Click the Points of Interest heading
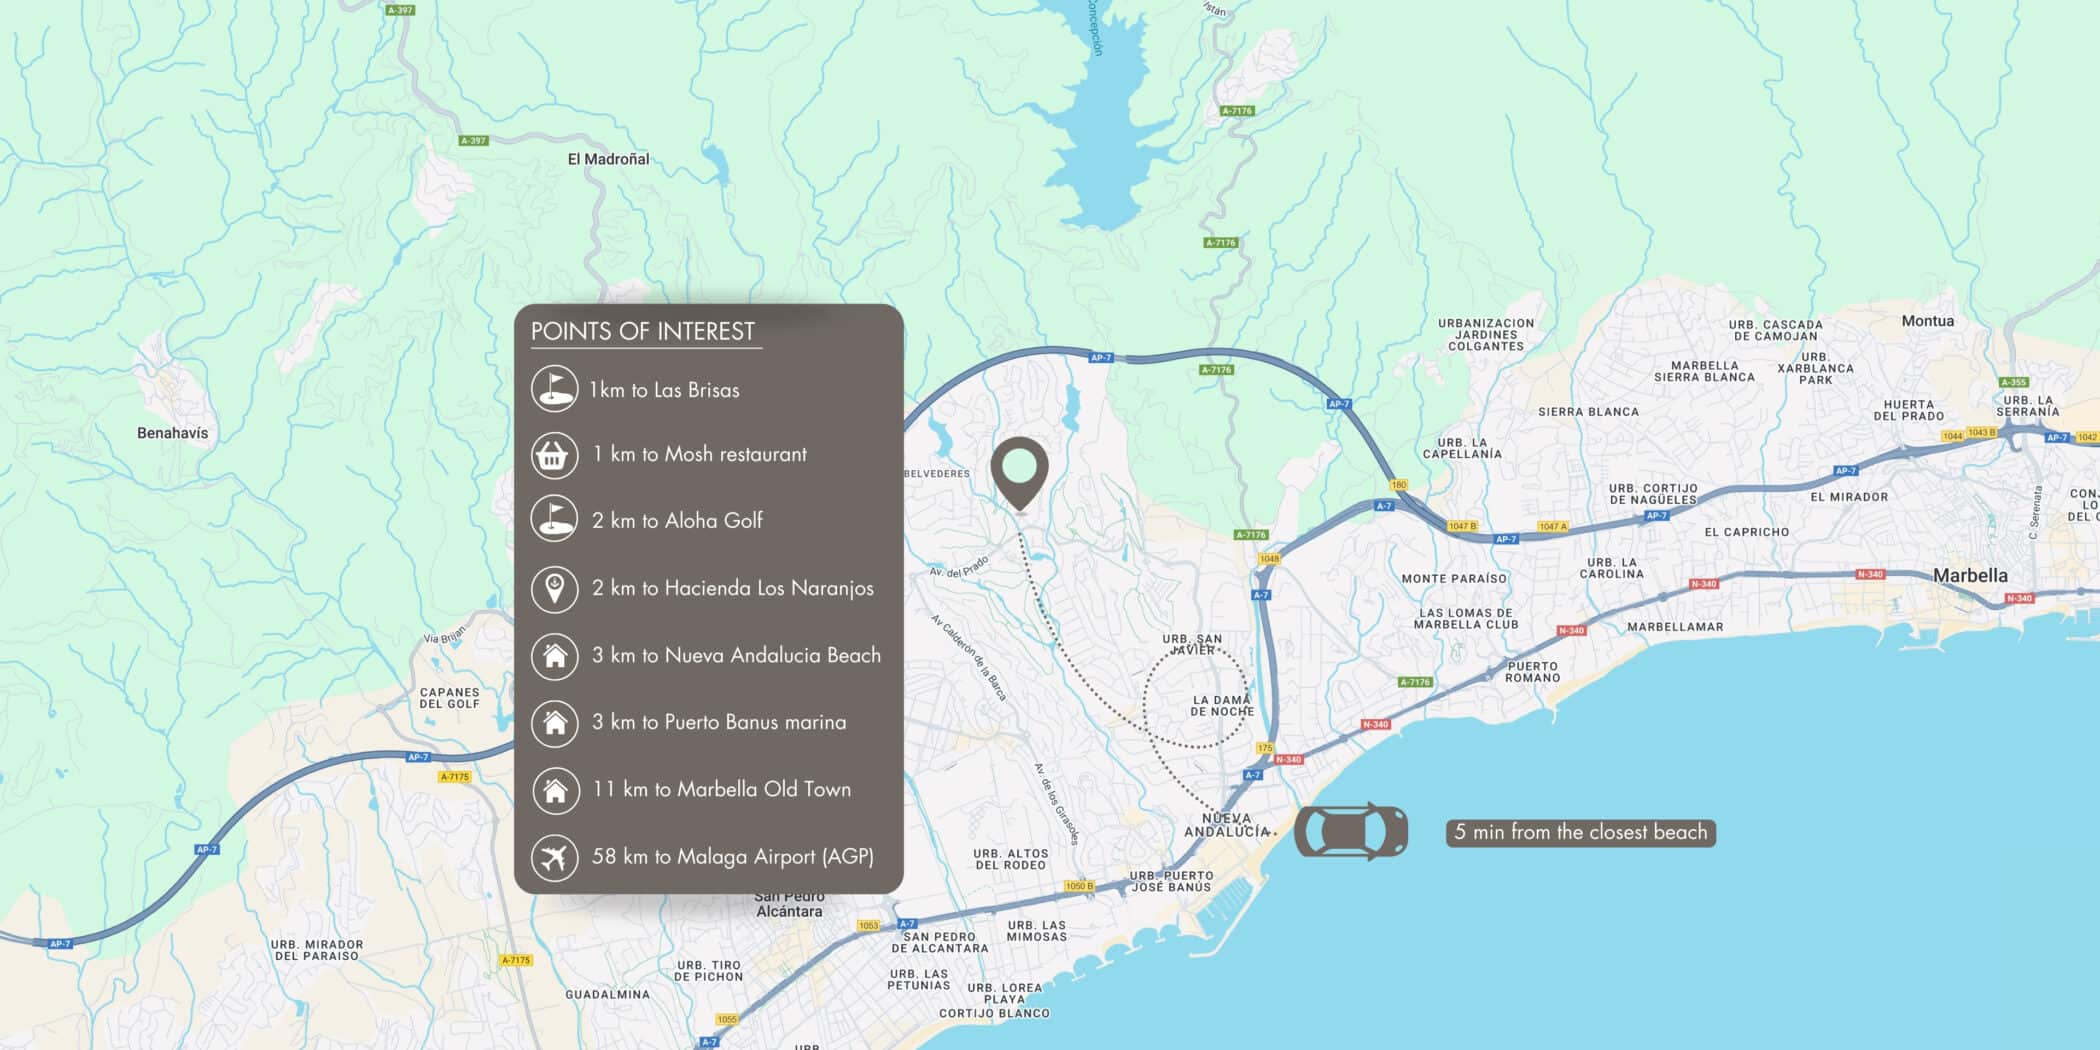Image resolution: width=2100 pixels, height=1050 pixels. click(643, 332)
